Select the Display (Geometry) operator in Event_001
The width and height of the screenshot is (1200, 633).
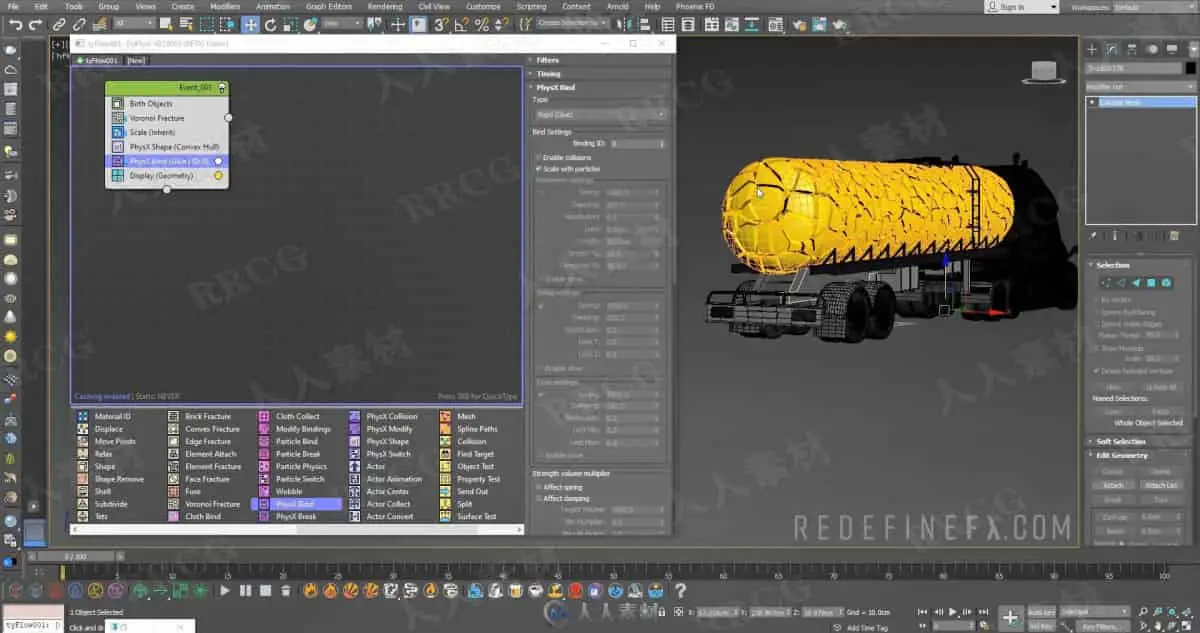click(x=167, y=175)
